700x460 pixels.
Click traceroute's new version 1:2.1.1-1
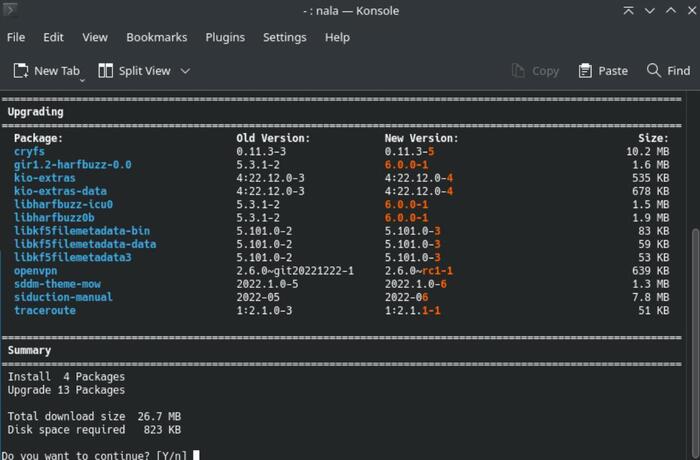412,310
